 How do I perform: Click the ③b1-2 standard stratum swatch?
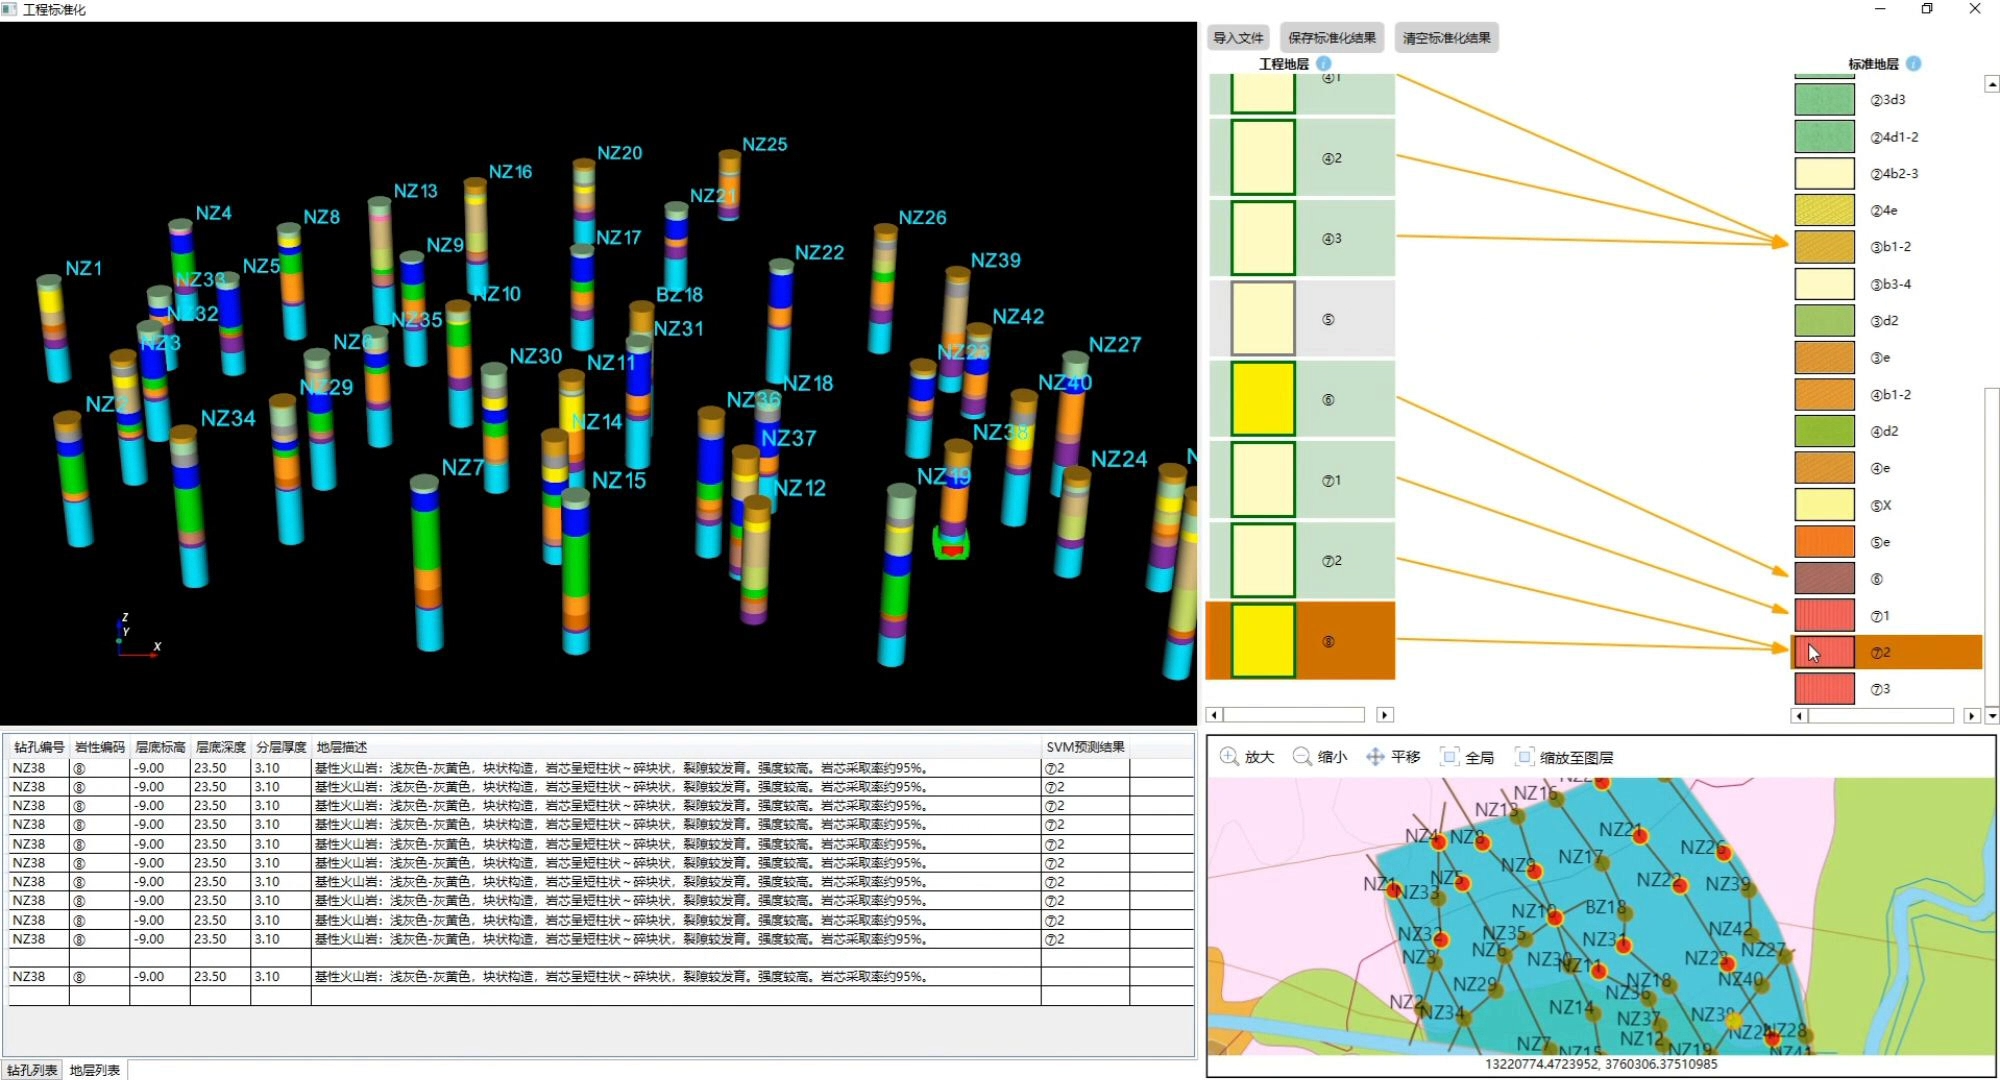coord(1824,247)
